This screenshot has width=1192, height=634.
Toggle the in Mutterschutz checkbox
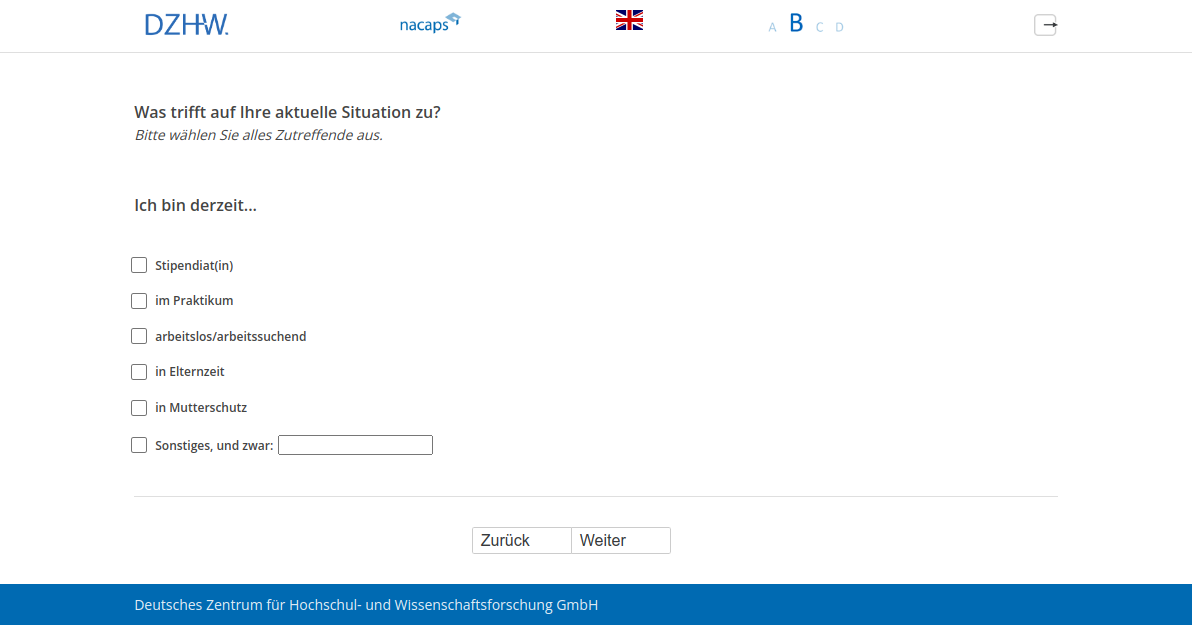coord(139,408)
